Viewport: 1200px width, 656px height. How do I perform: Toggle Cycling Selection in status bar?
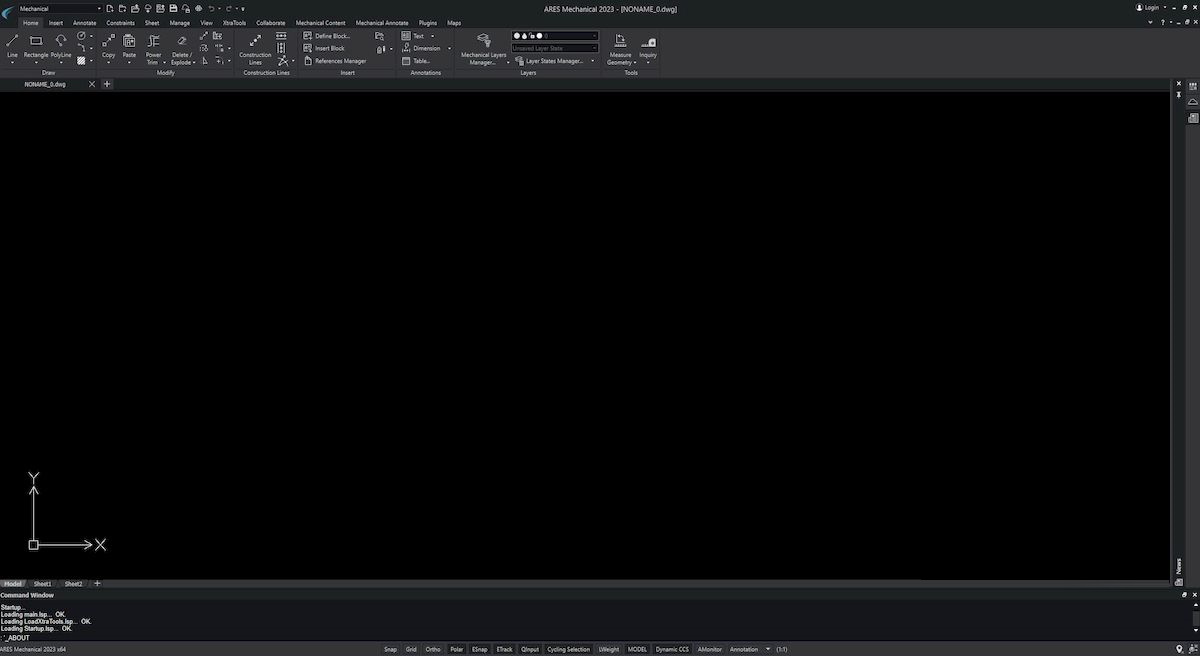pyautogui.click(x=569, y=649)
